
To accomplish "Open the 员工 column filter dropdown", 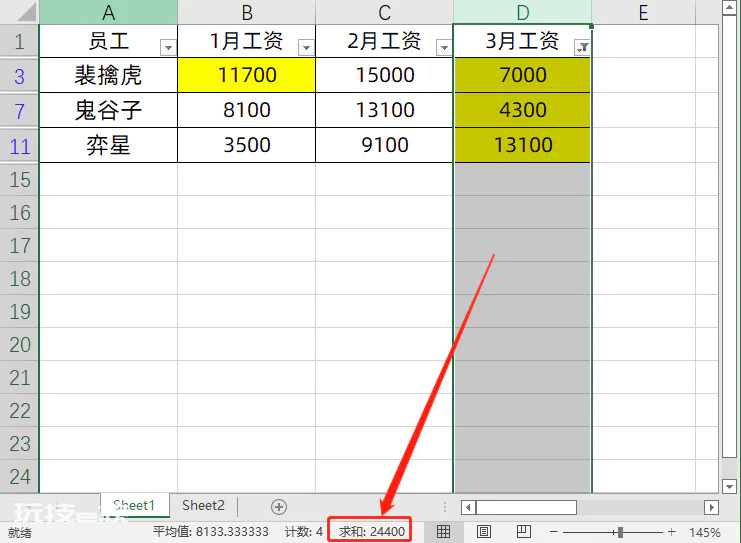I will (x=168, y=47).
